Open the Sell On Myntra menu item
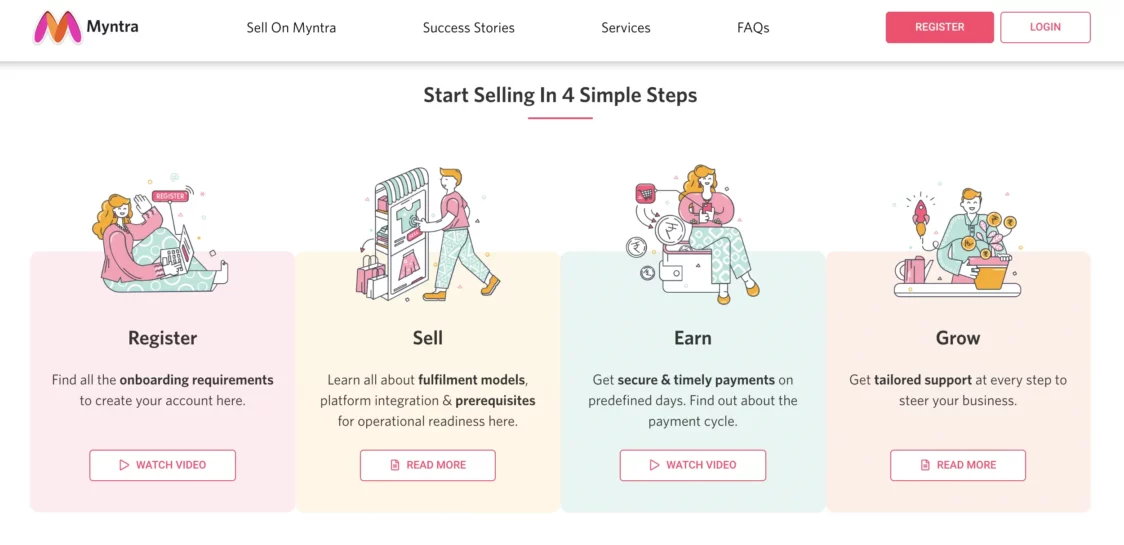The width and height of the screenshot is (1124, 545). [291, 28]
